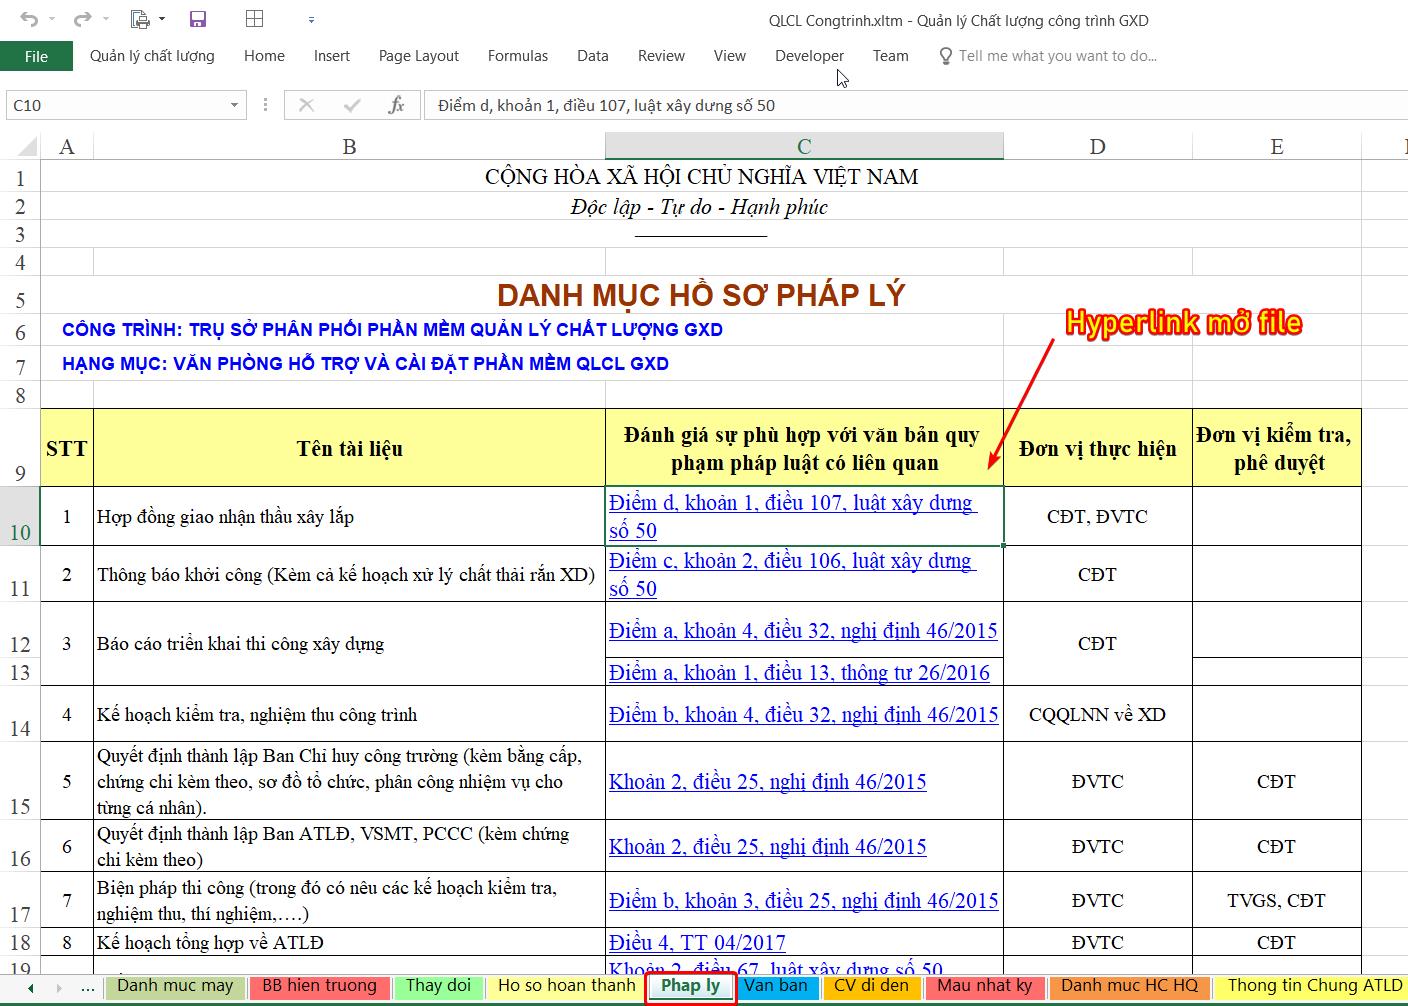Open the File tab
Image resolution: width=1408 pixels, height=1006 pixels.
(x=36, y=56)
